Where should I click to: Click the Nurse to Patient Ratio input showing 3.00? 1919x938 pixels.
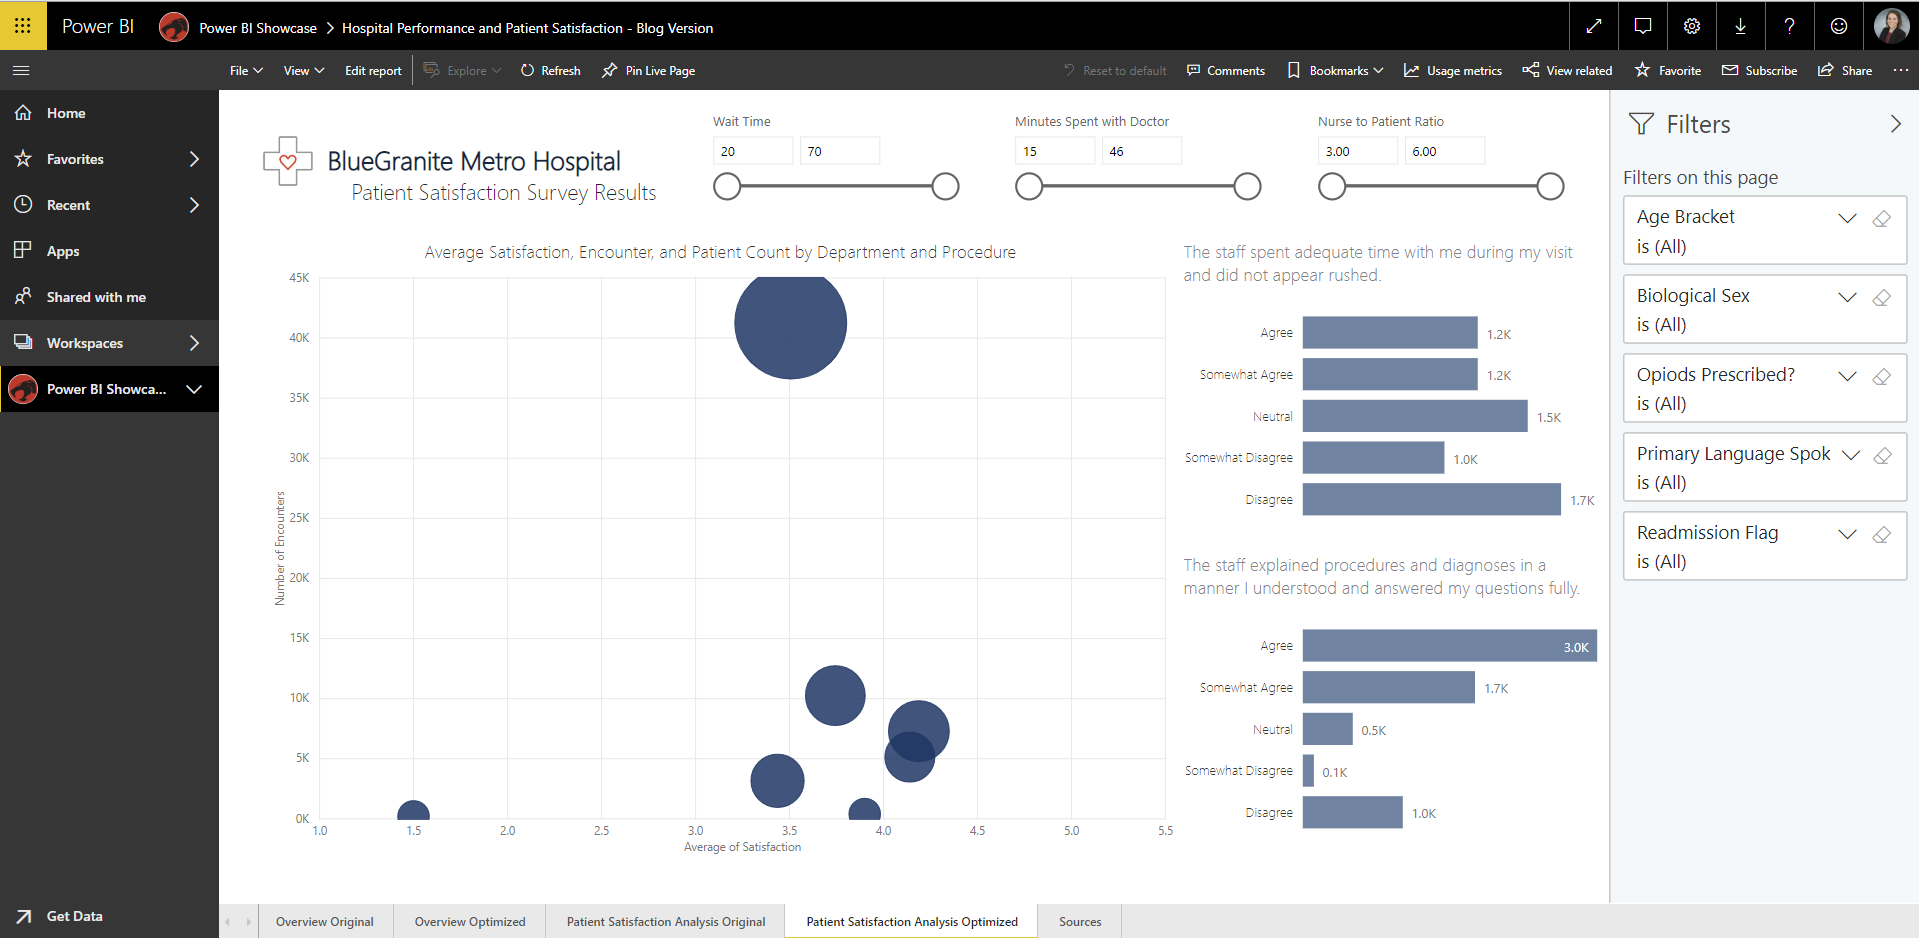pos(1357,150)
